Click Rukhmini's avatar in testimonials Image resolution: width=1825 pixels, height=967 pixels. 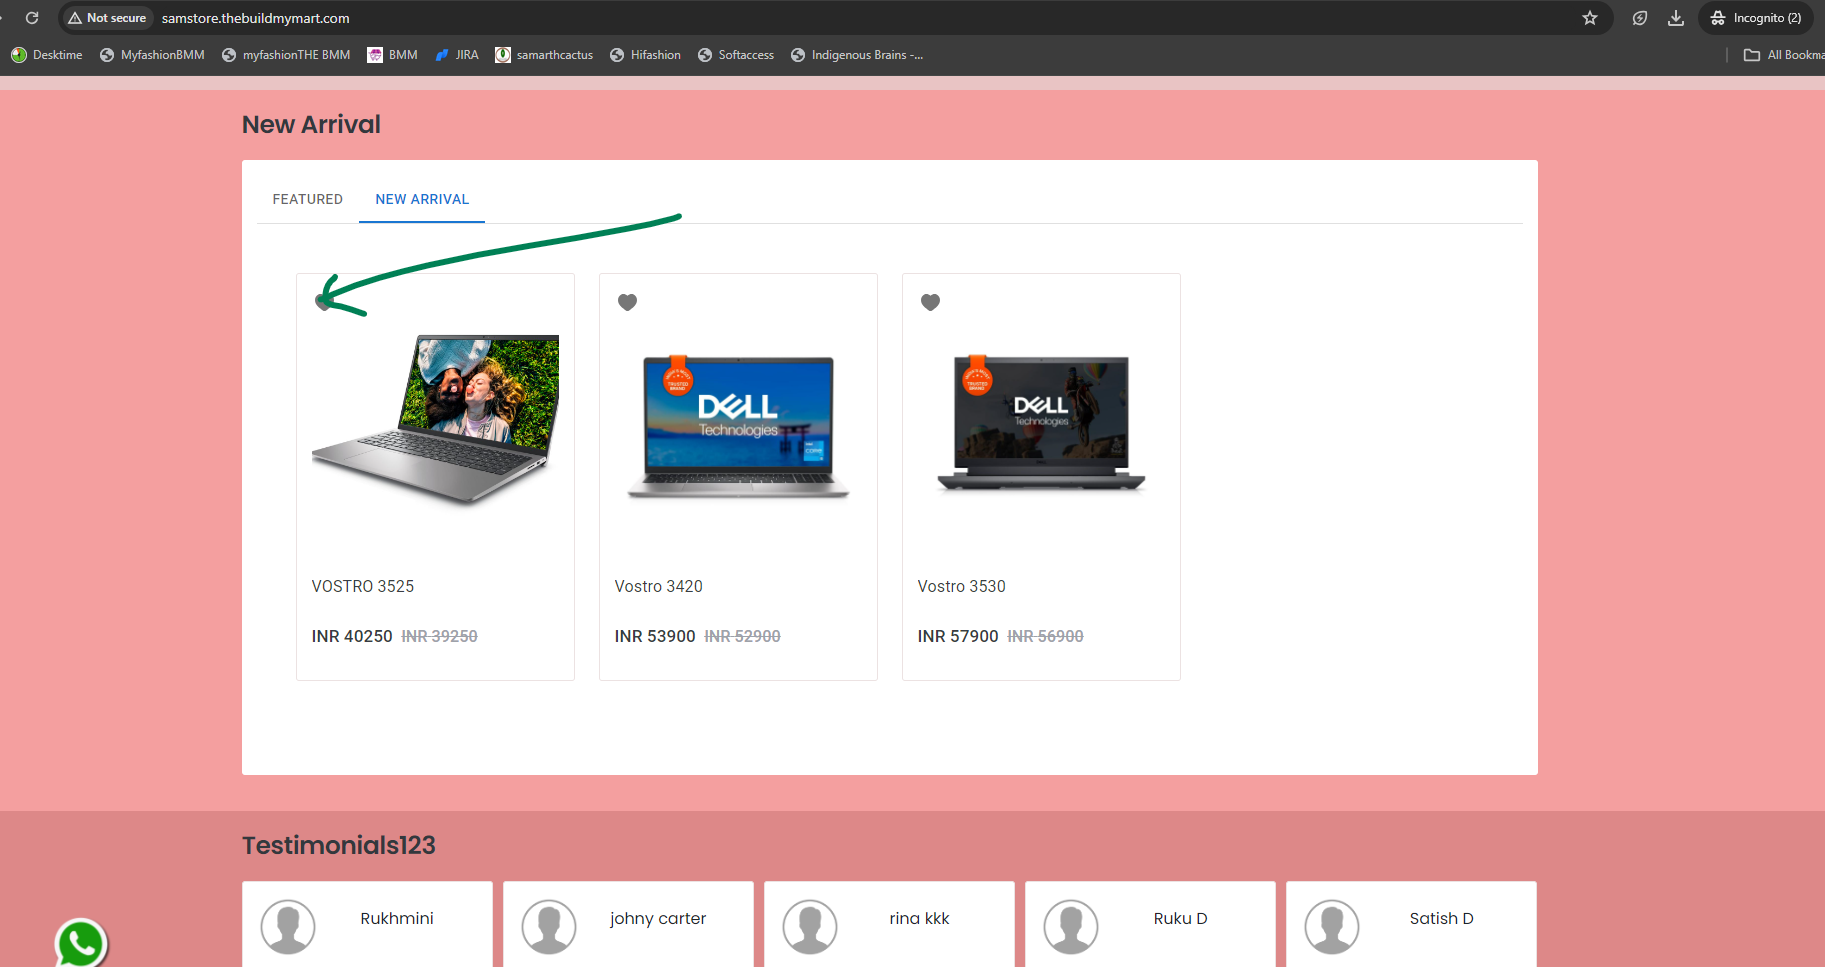(288, 927)
